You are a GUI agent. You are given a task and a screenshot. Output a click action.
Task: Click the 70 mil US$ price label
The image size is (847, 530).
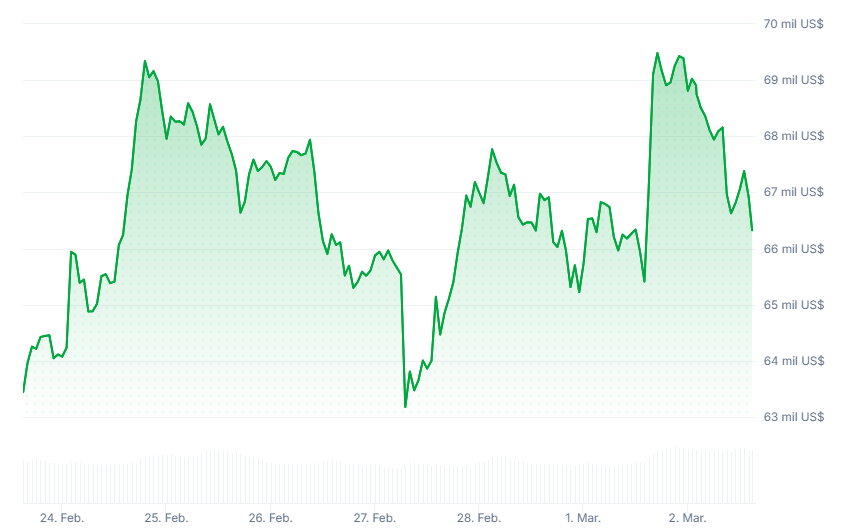point(794,24)
